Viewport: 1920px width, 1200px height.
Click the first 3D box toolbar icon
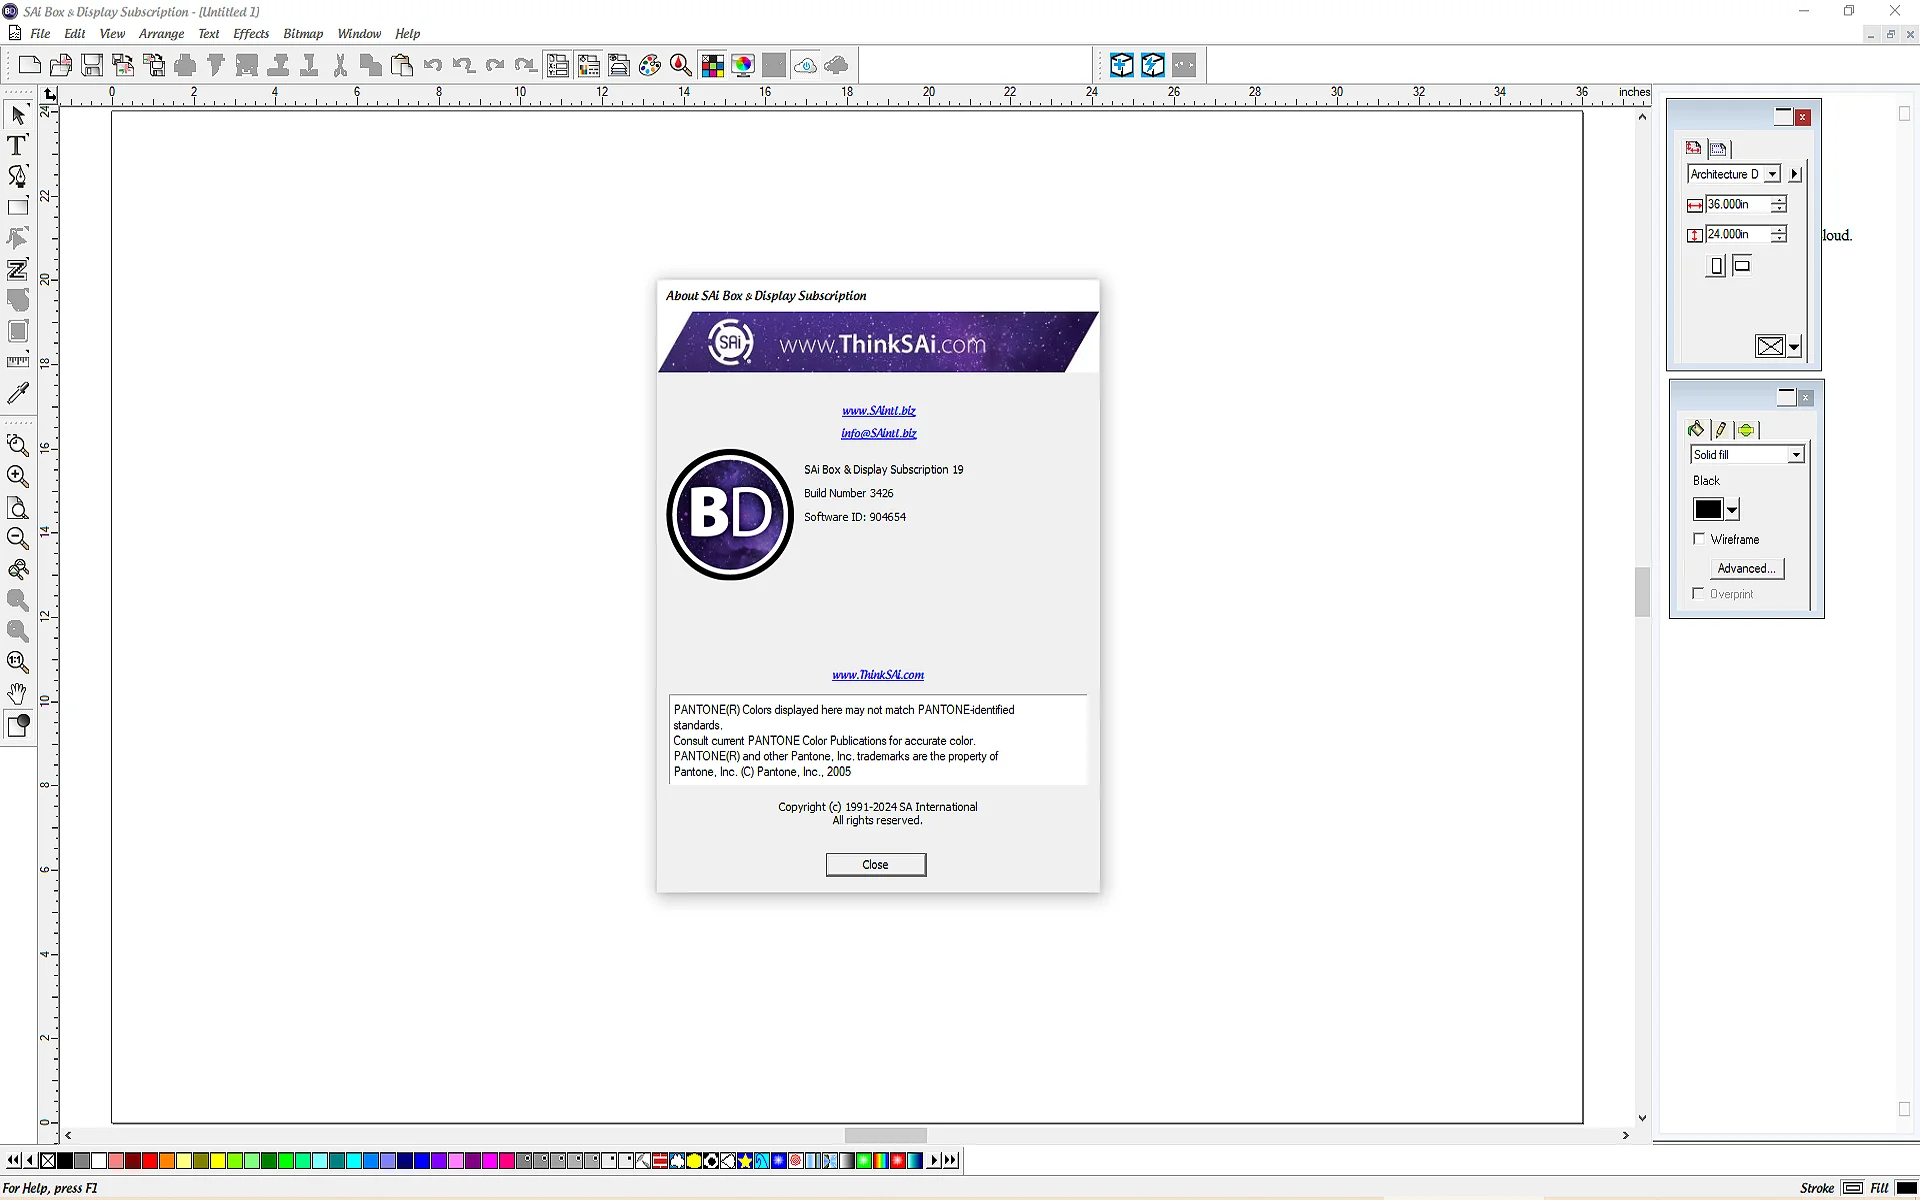tap(1122, 66)
